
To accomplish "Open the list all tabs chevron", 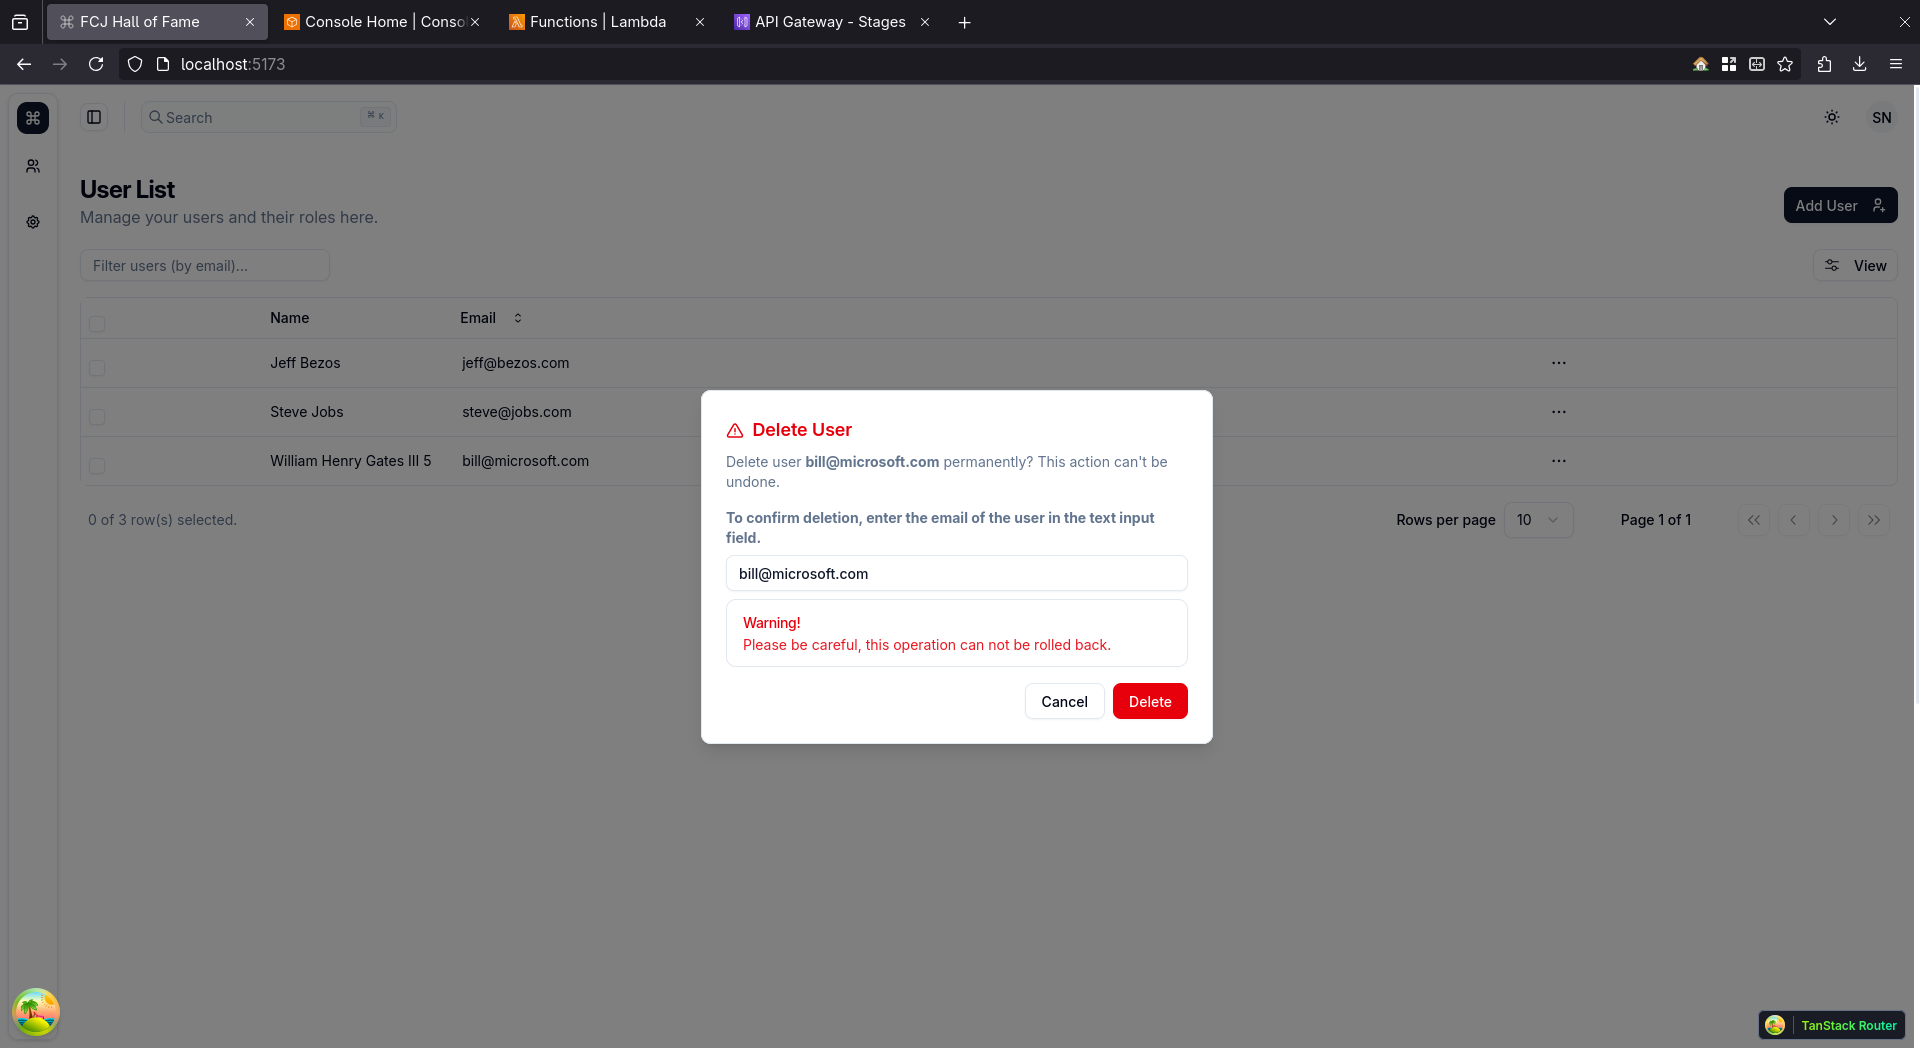I will [1830, 22].
